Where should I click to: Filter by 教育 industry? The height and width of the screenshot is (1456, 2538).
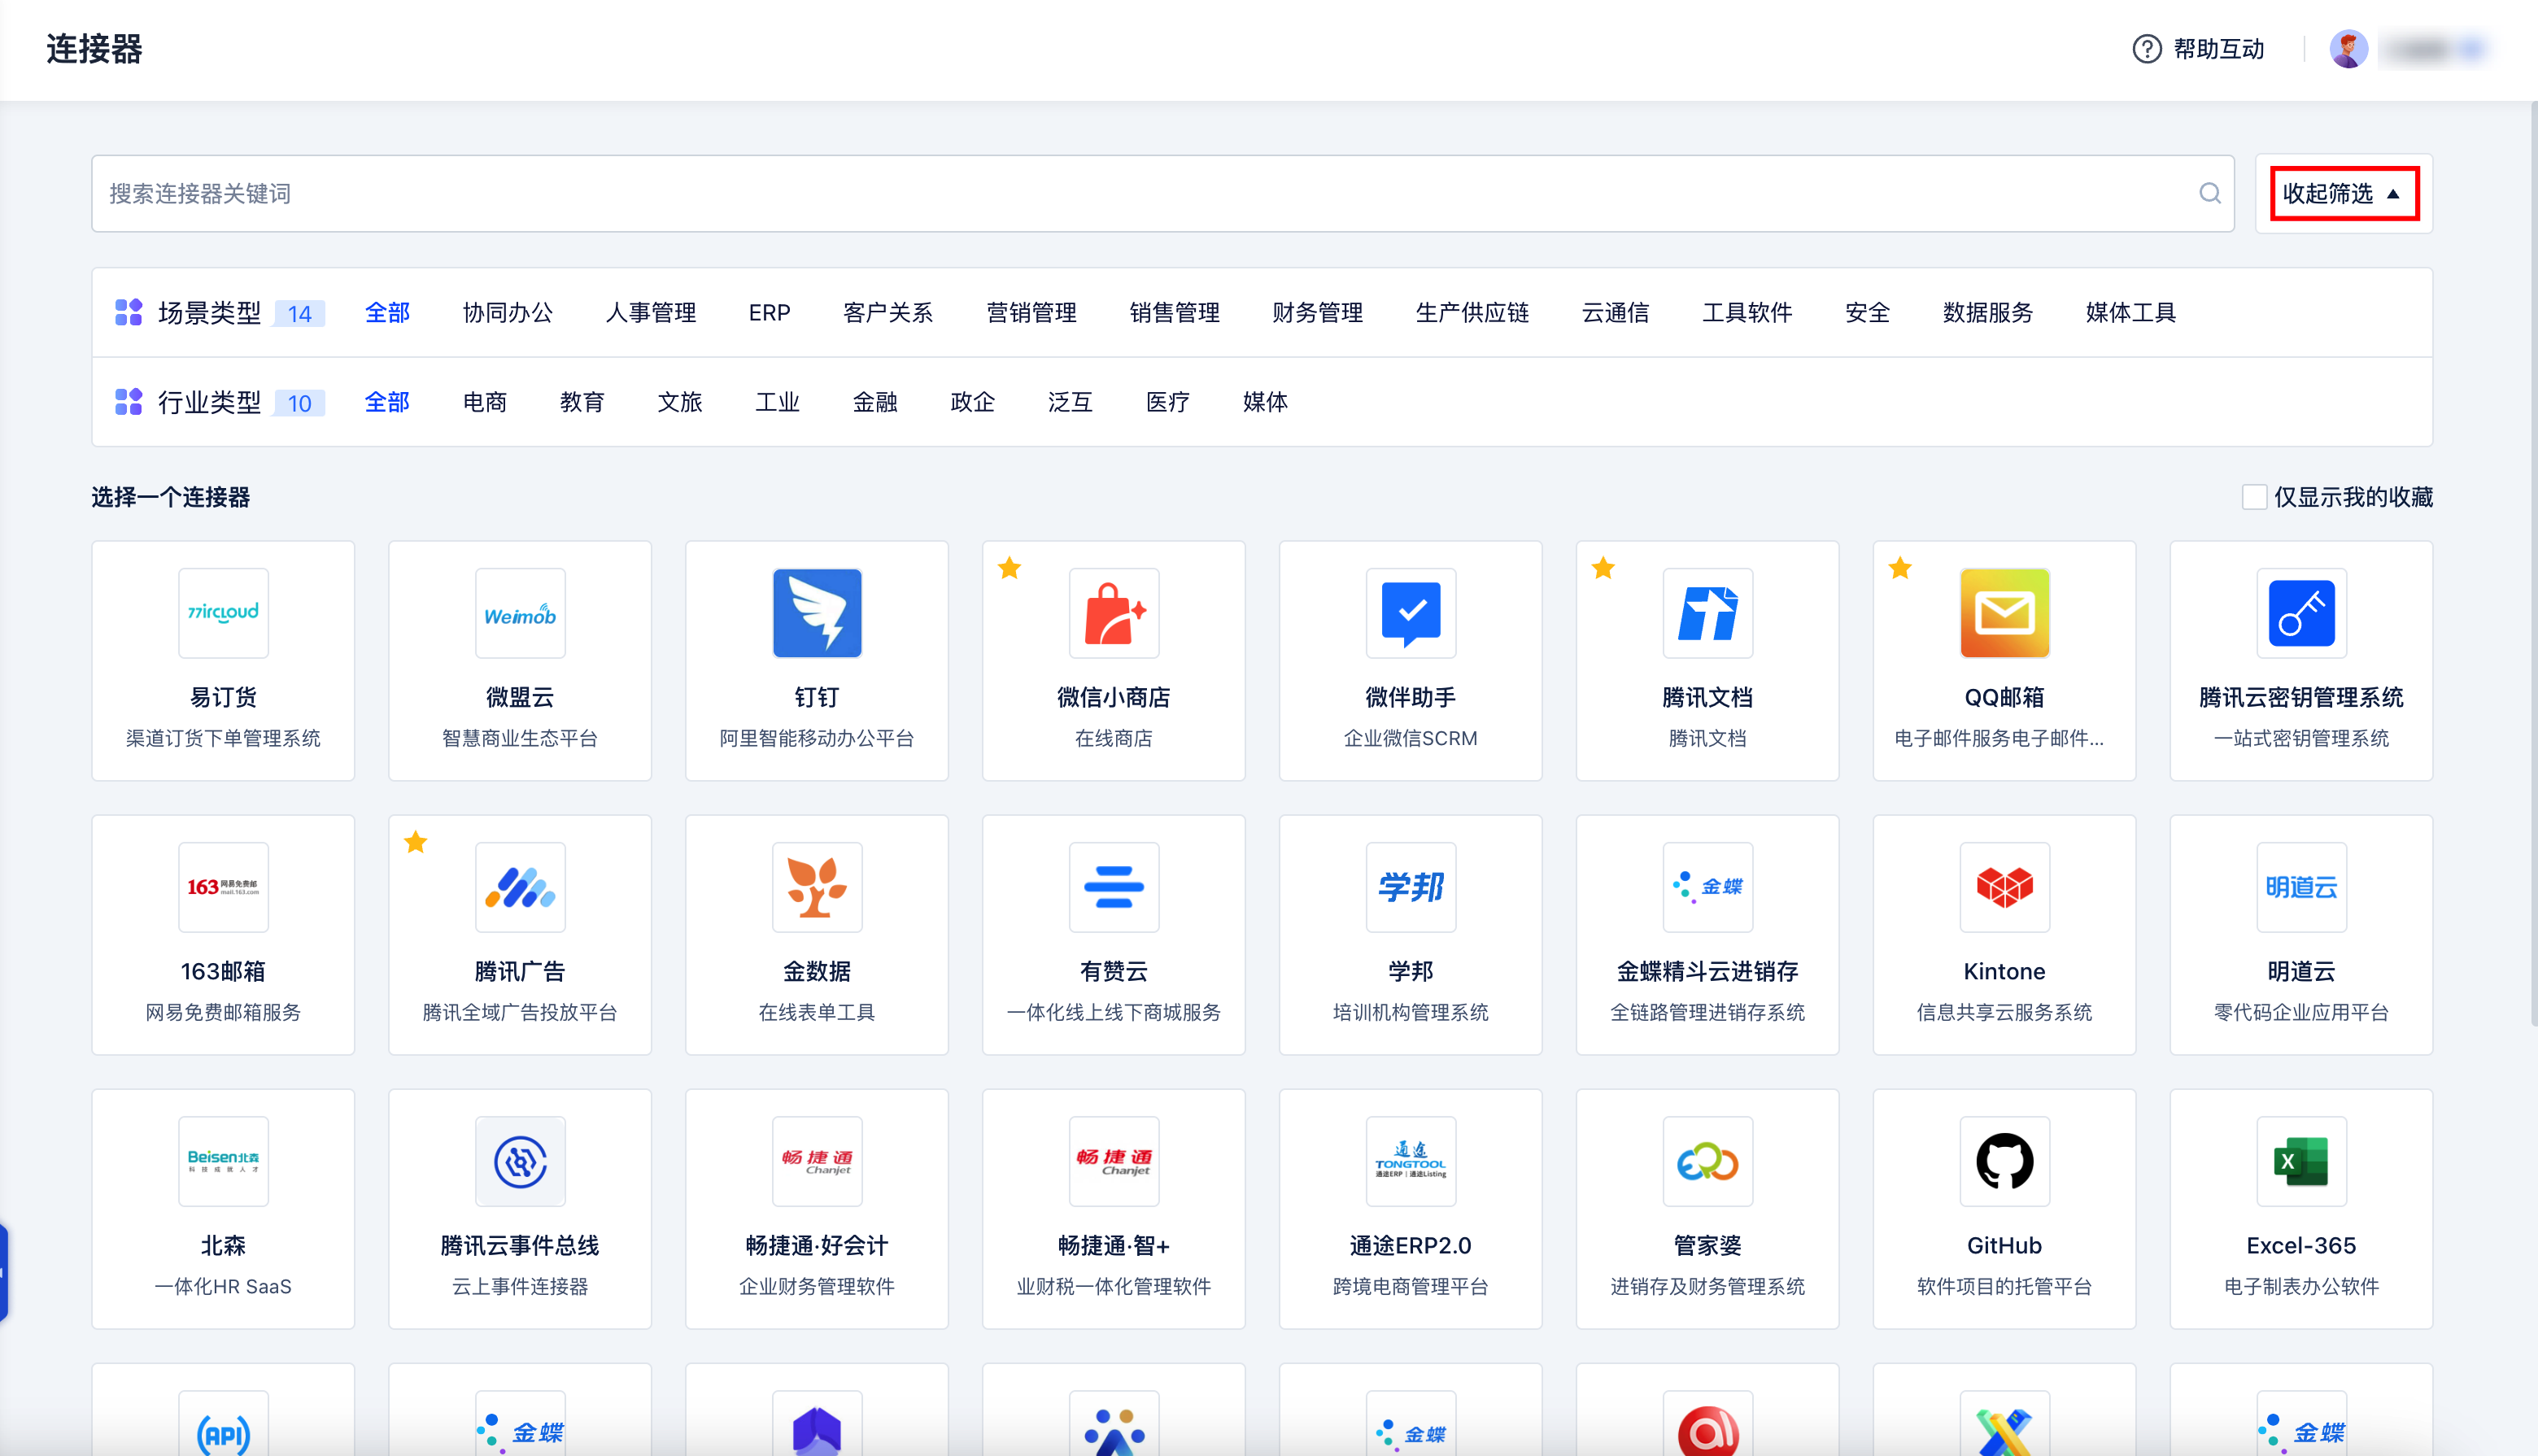[582, 402]
